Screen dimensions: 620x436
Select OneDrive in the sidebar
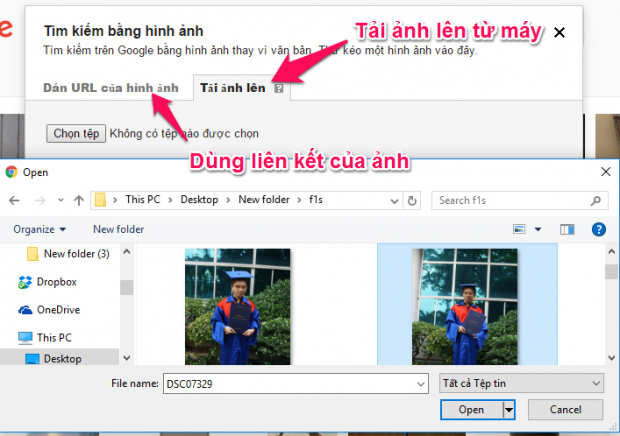click(x=57, y=310)
